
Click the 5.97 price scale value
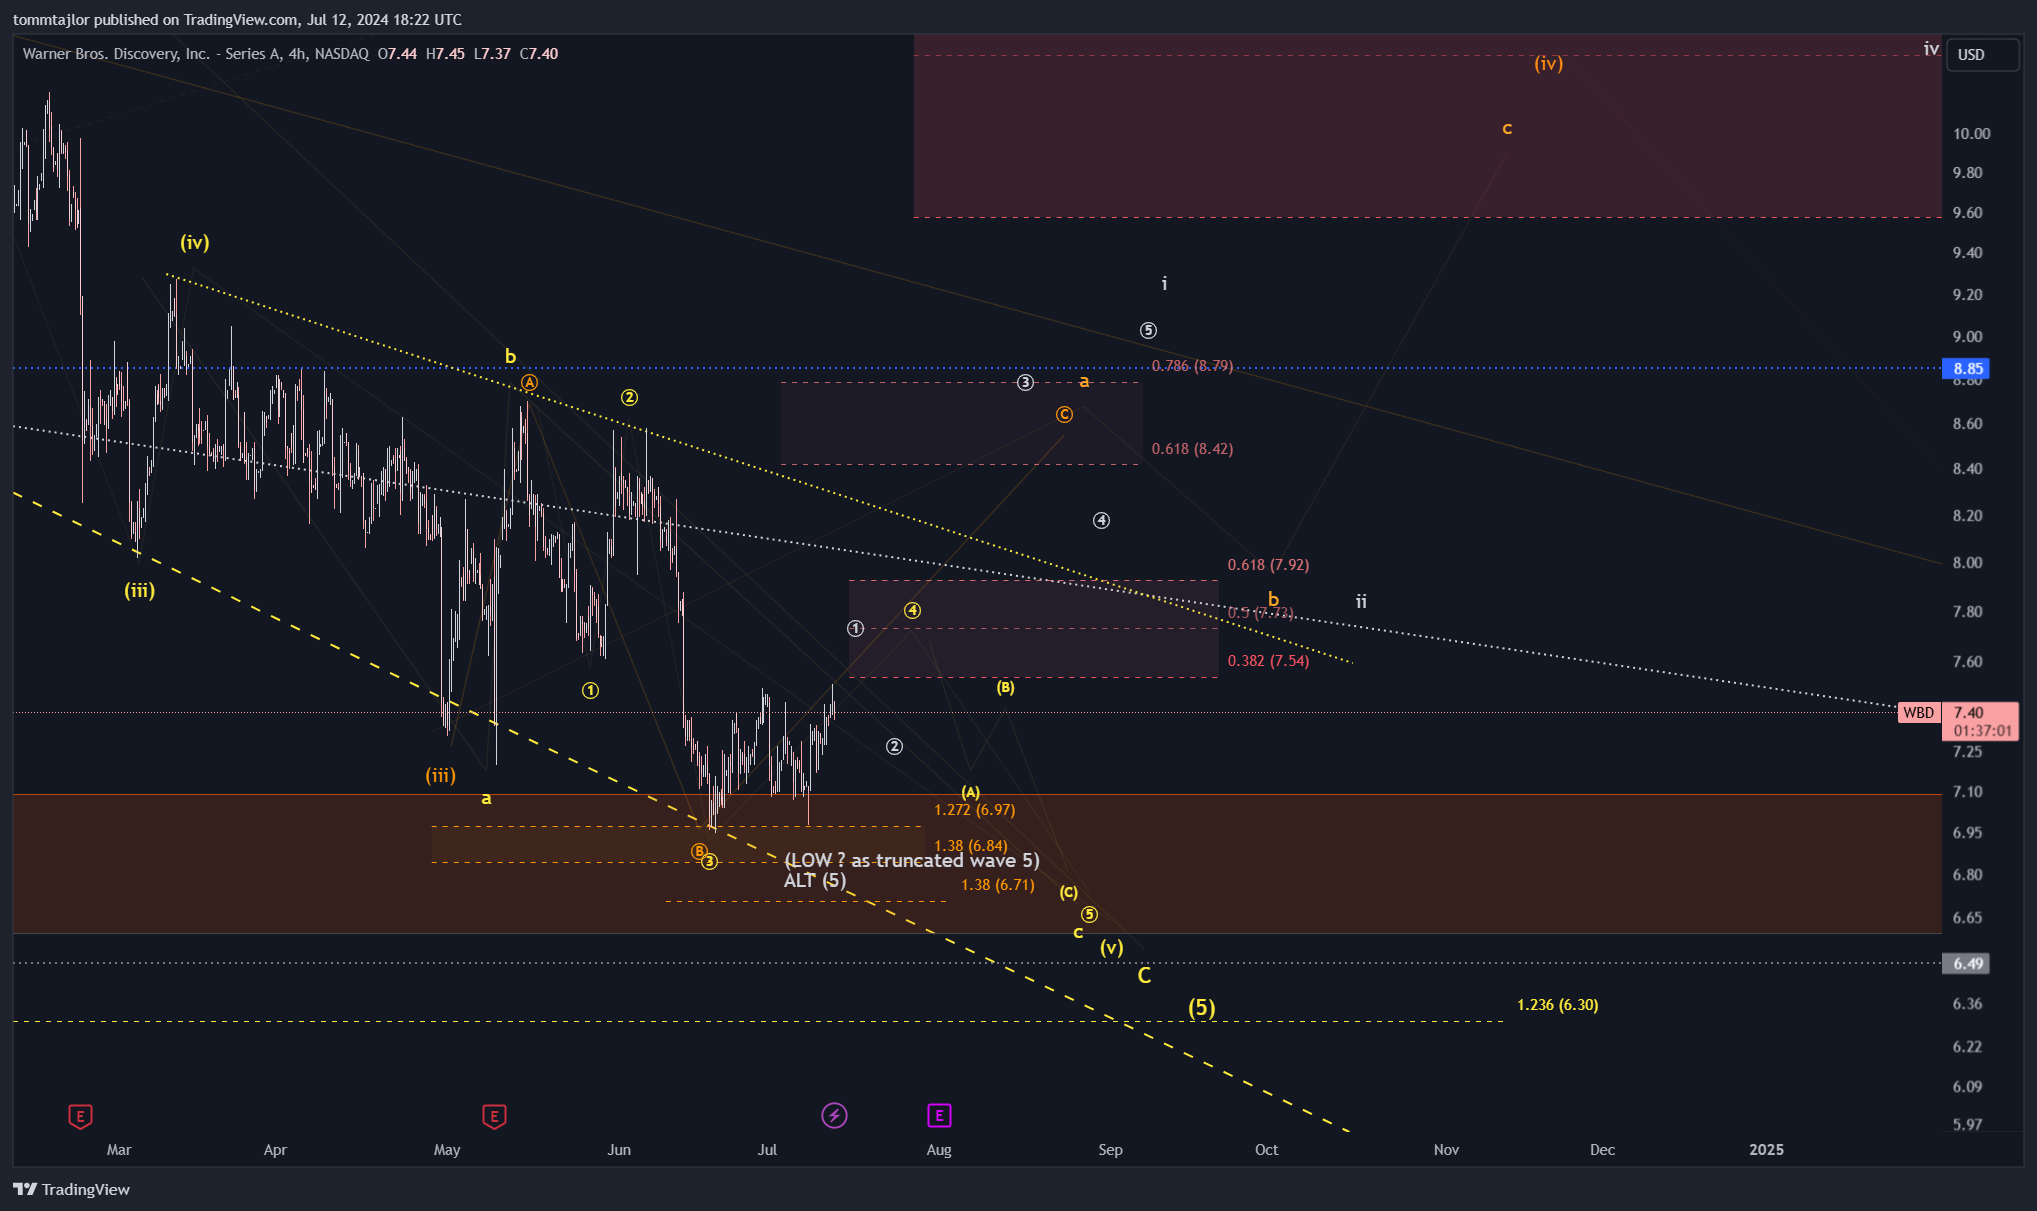[1967, 1125]
